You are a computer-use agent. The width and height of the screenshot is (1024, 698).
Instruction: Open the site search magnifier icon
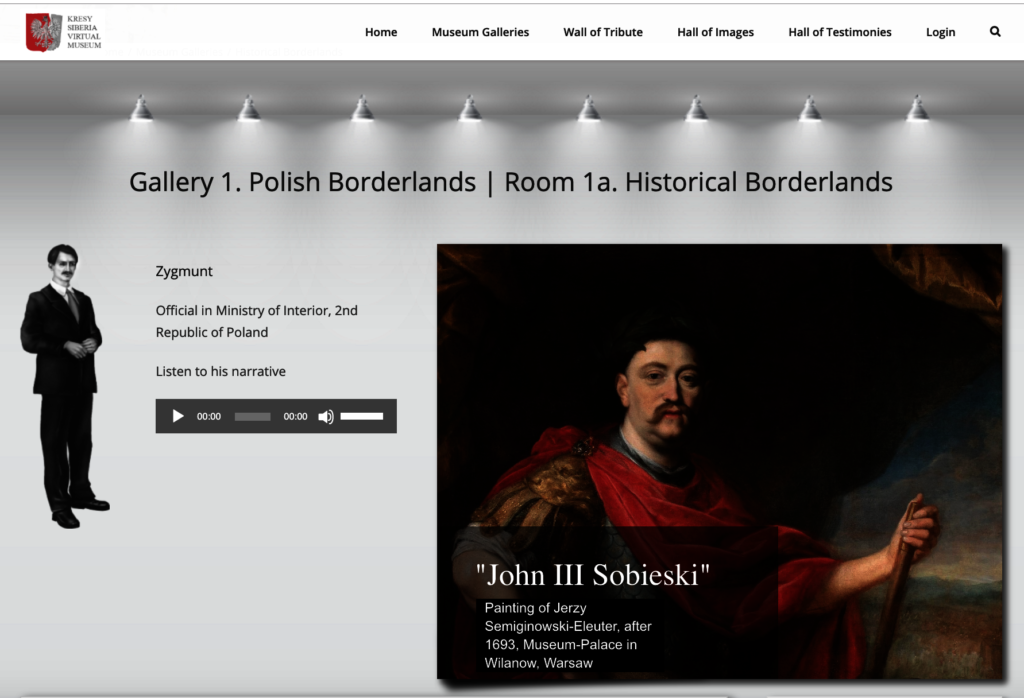[x=995, y=31]
